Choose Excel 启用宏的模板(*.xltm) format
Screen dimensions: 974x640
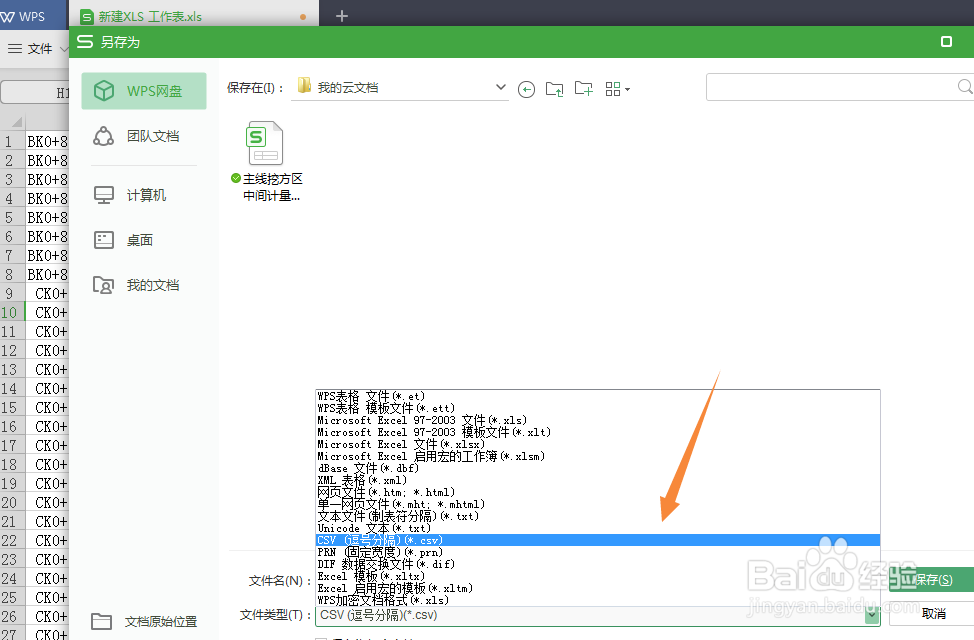point(598,588)
